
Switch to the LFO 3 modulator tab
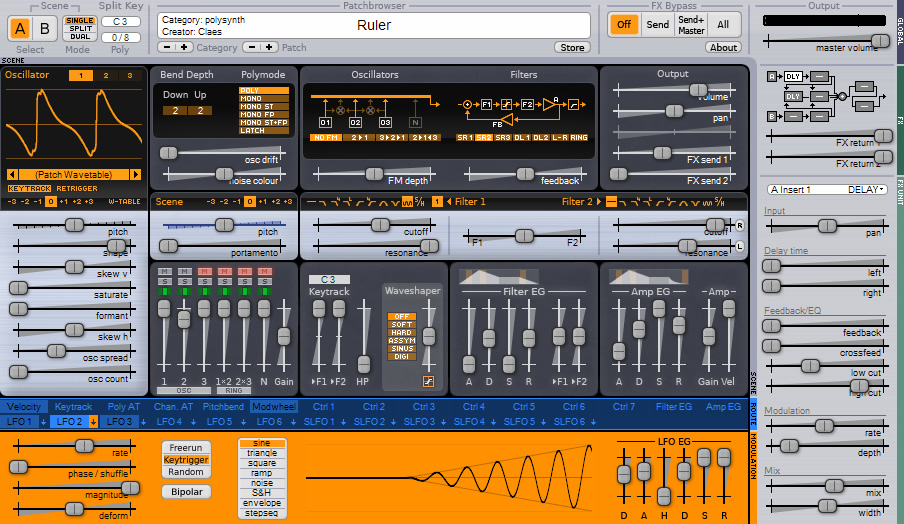(x=119, y=422)
